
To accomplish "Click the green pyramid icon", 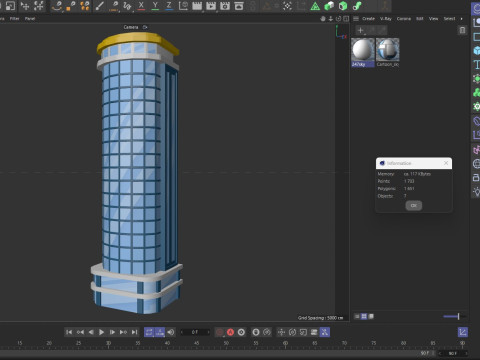I will [x=315, y=6].
